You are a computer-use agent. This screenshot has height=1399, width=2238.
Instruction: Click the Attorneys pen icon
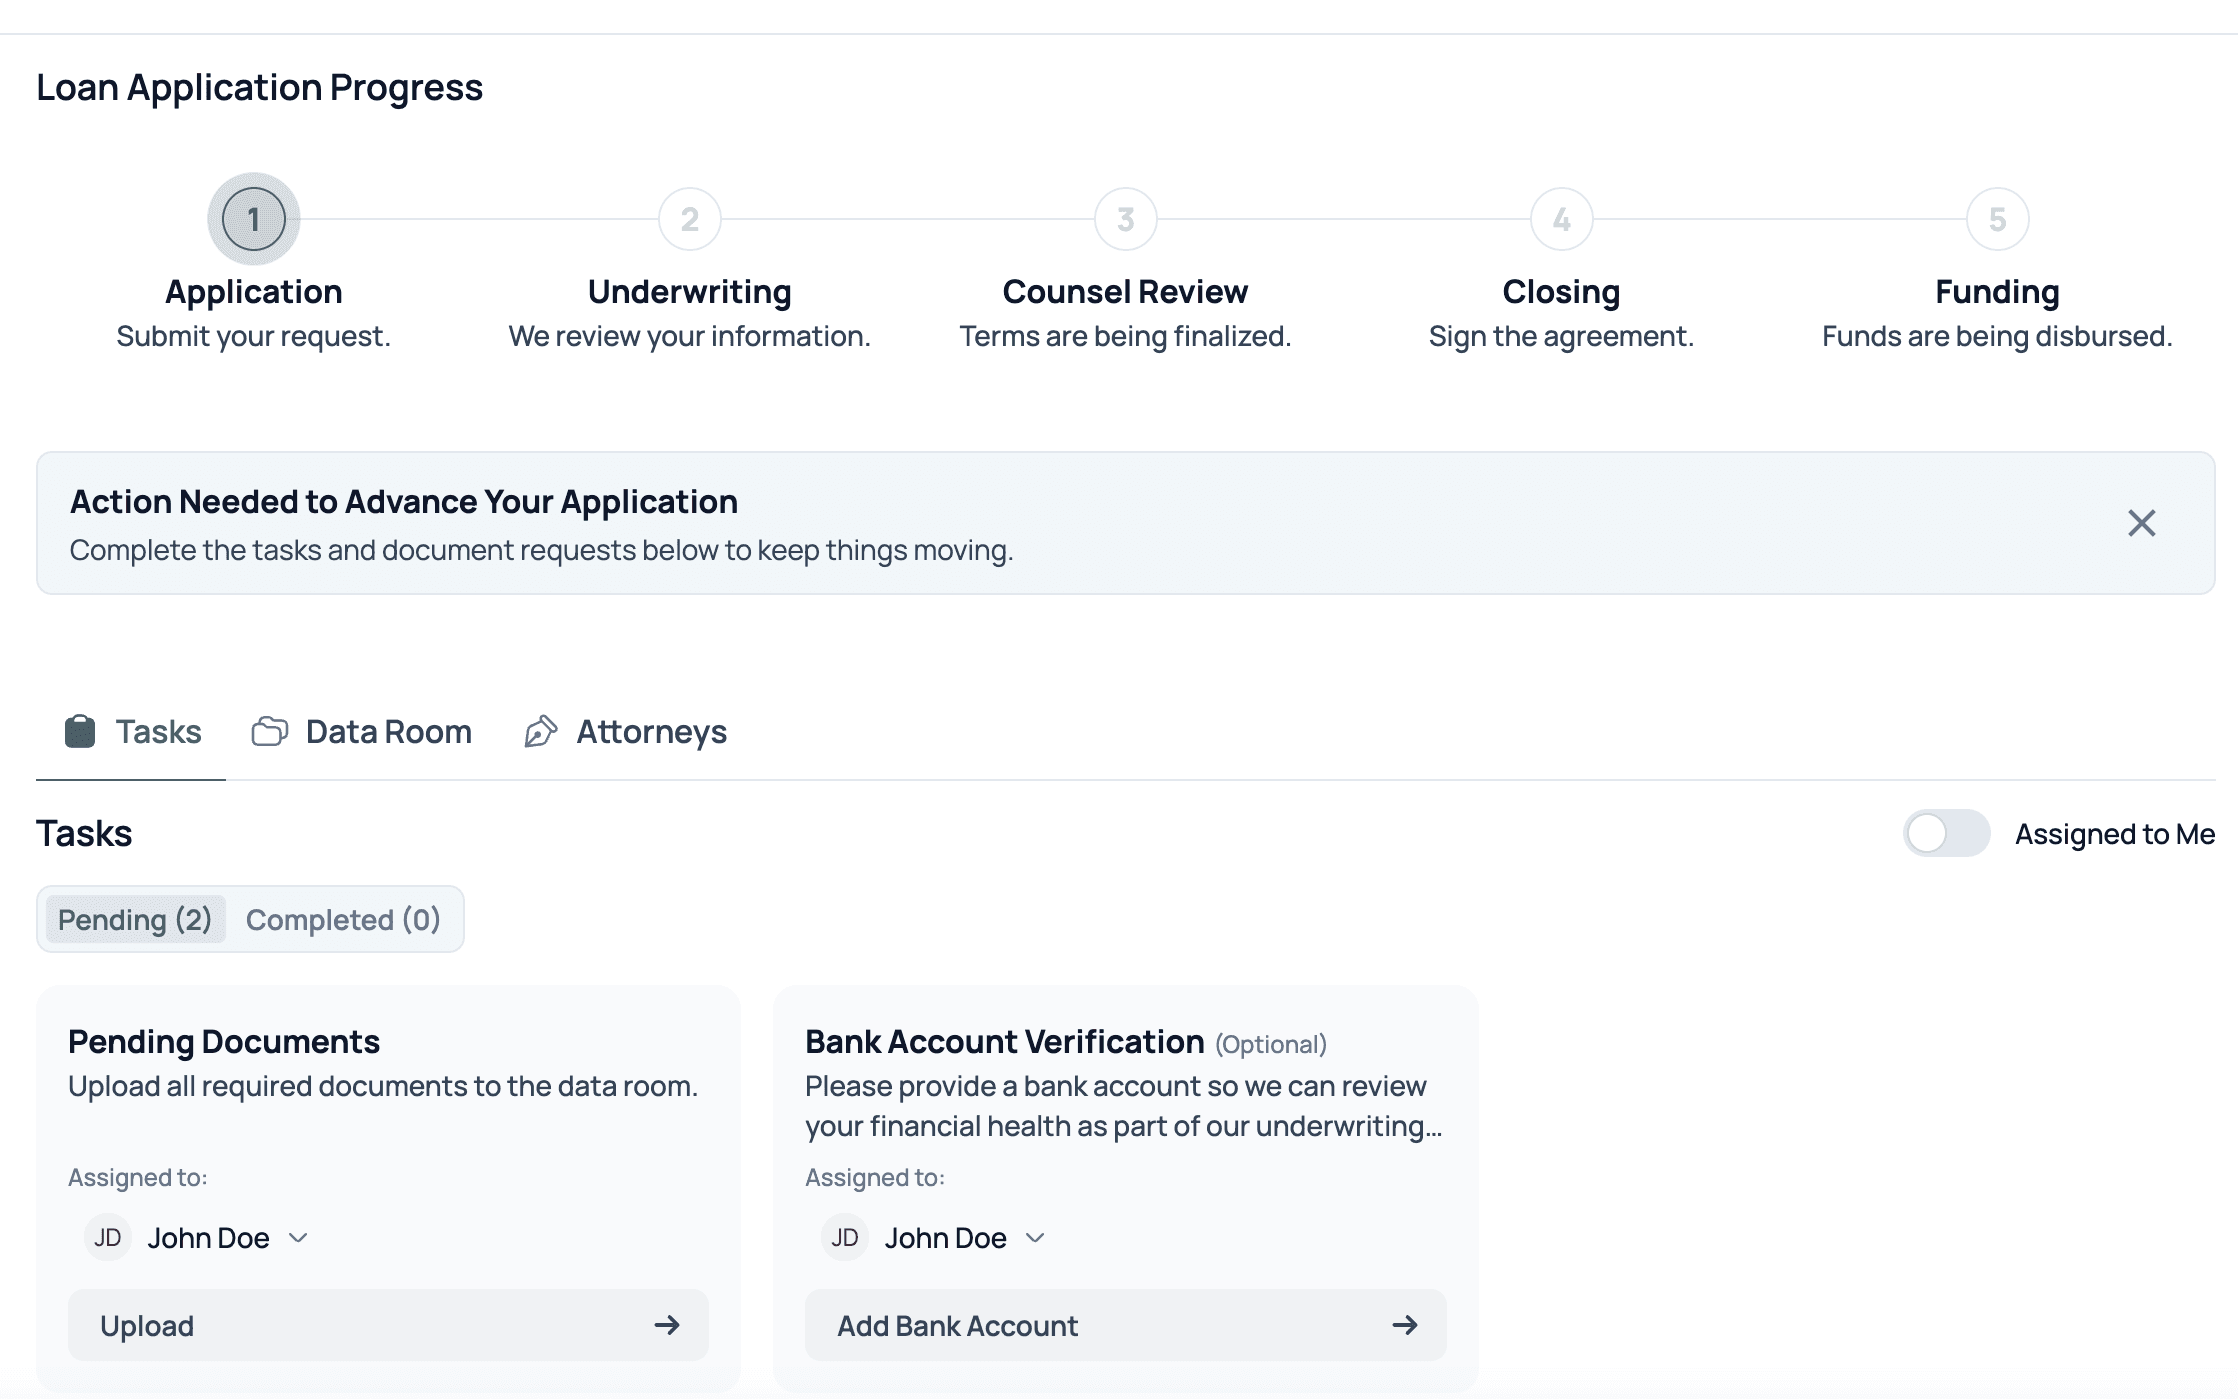541,731
